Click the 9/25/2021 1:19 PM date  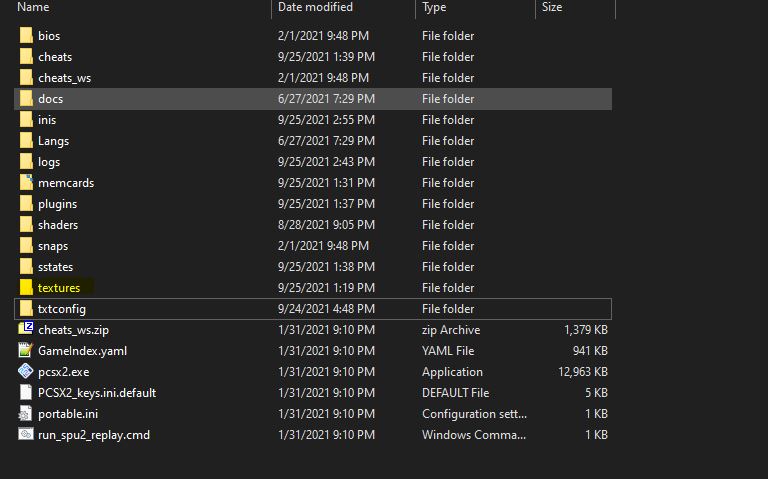click(326, 288)
